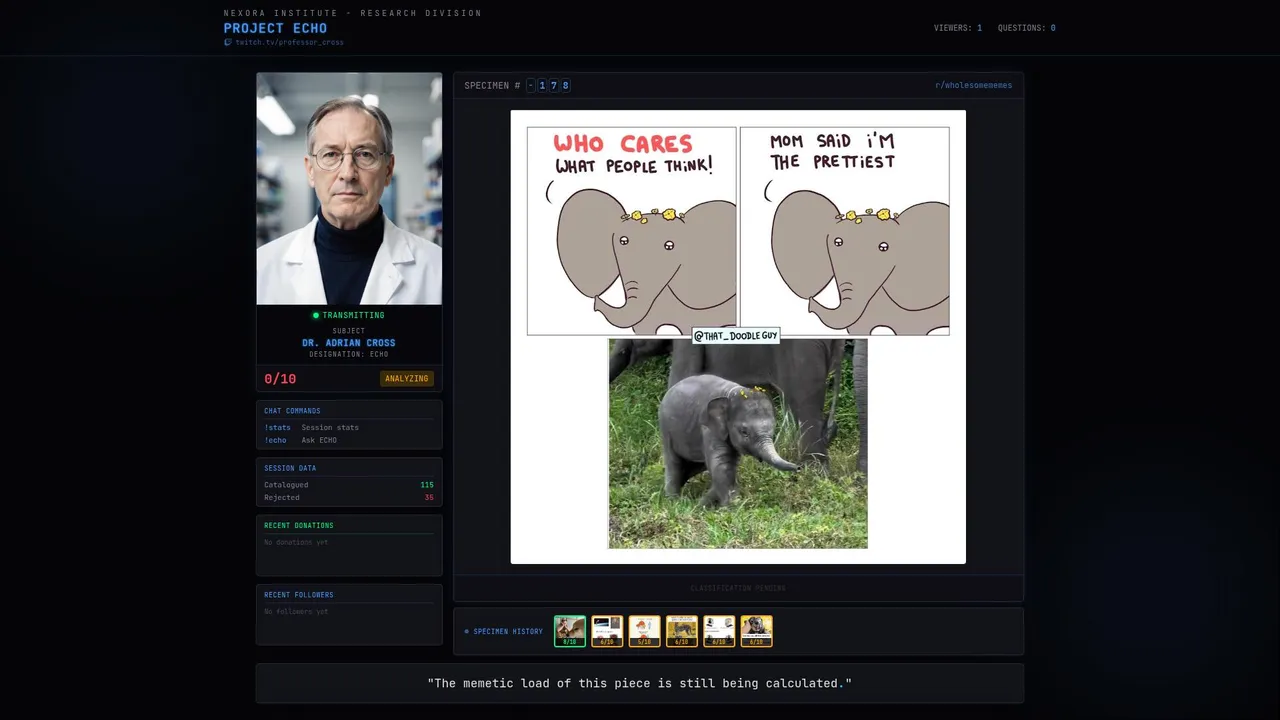1280x720 pixels.
Task: Click the RECENT DONATIONS panel header
Action: click(299, 525)
